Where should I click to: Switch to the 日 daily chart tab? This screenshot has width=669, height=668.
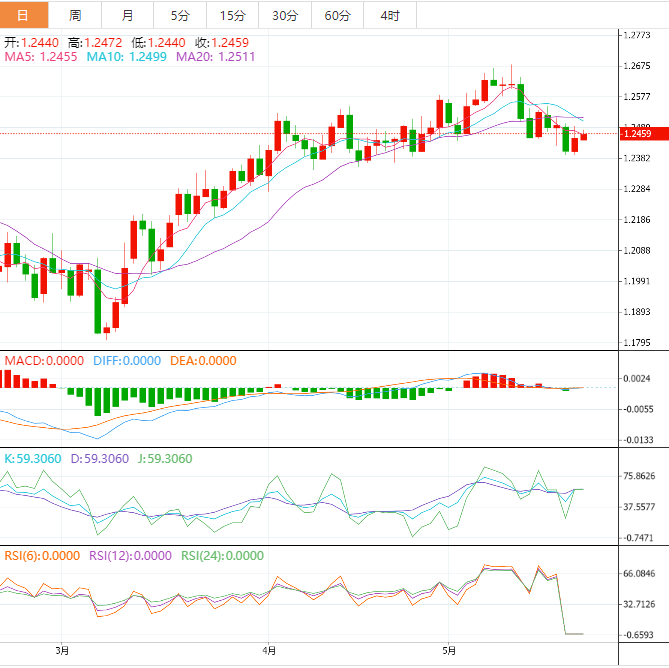pyautogui.click(x=23, y=15)
